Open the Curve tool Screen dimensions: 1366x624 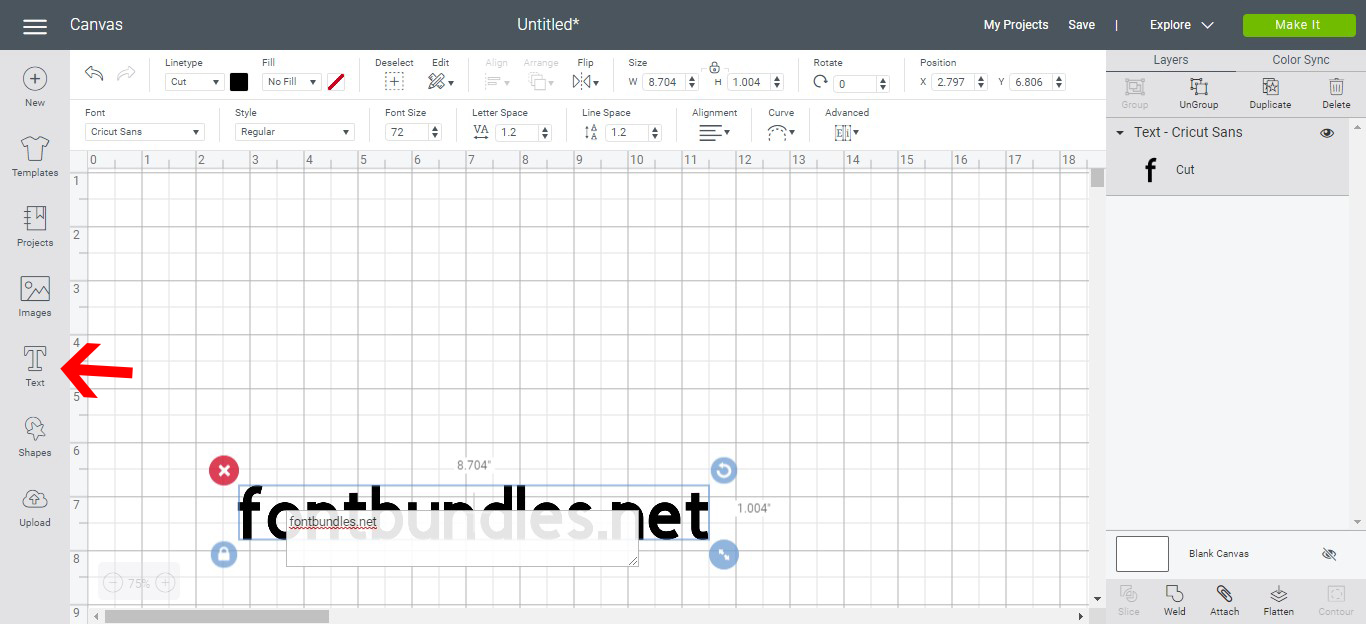click(x=781, y=132)
